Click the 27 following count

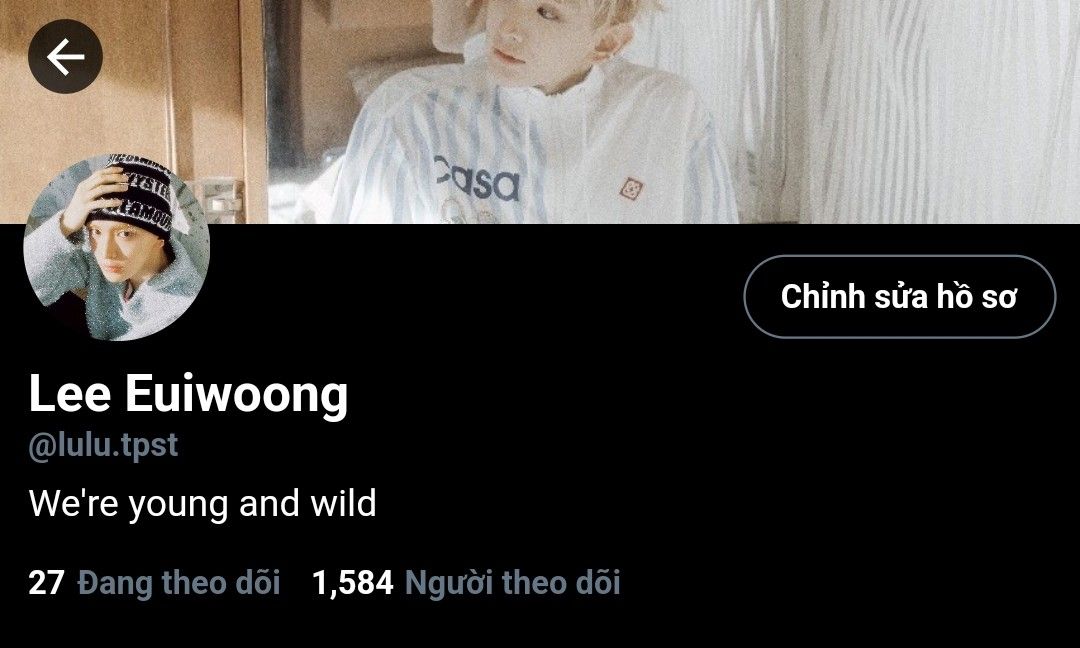[46, 583]
